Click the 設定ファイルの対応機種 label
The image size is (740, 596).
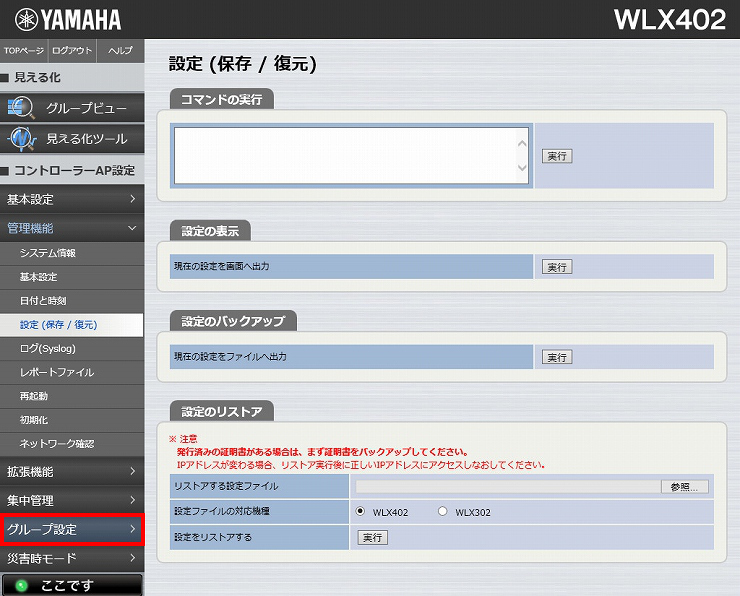(x=222, y=511)
